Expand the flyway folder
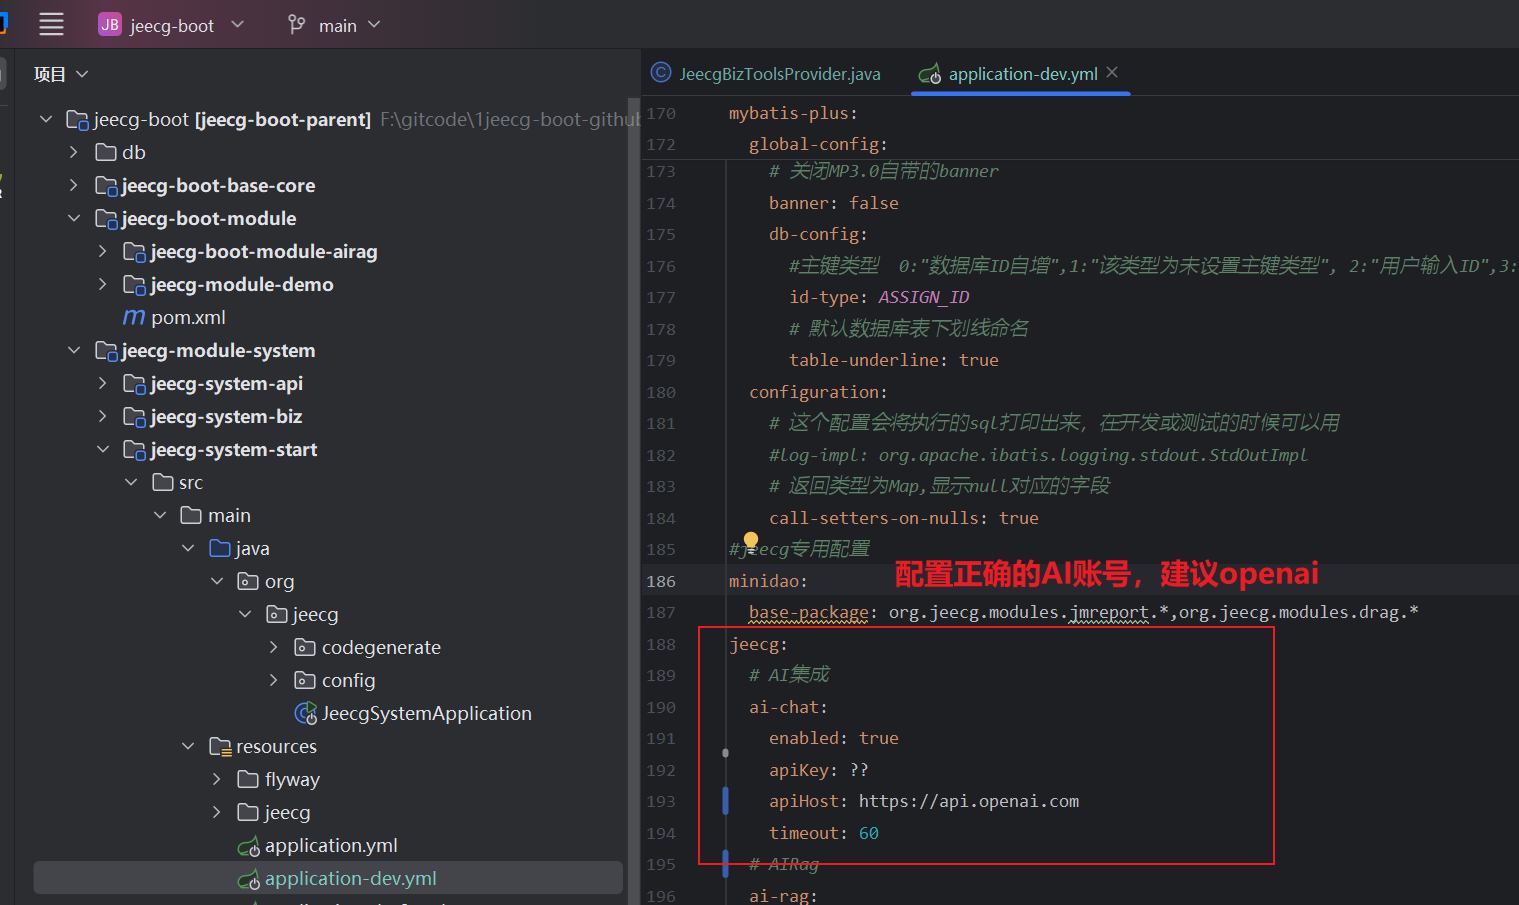Image resolution: width=1519 pixels, height=905 pixels. [x=217, y=779]
